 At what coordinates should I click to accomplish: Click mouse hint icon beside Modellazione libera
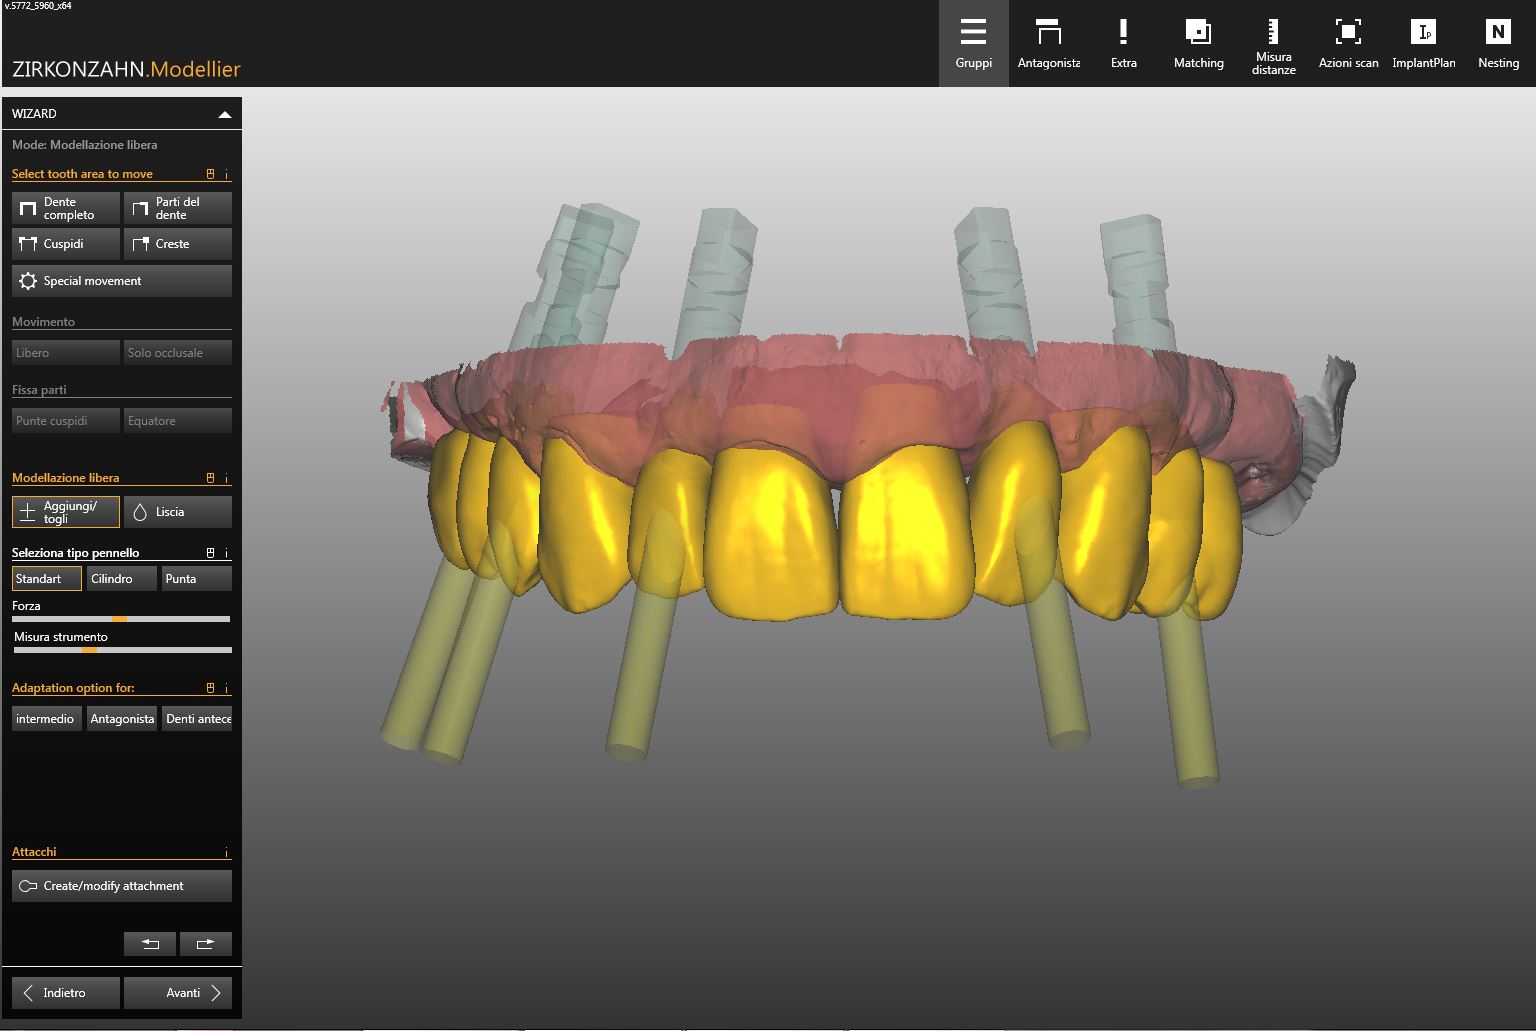pyautogui.click(x=210, y=478)
